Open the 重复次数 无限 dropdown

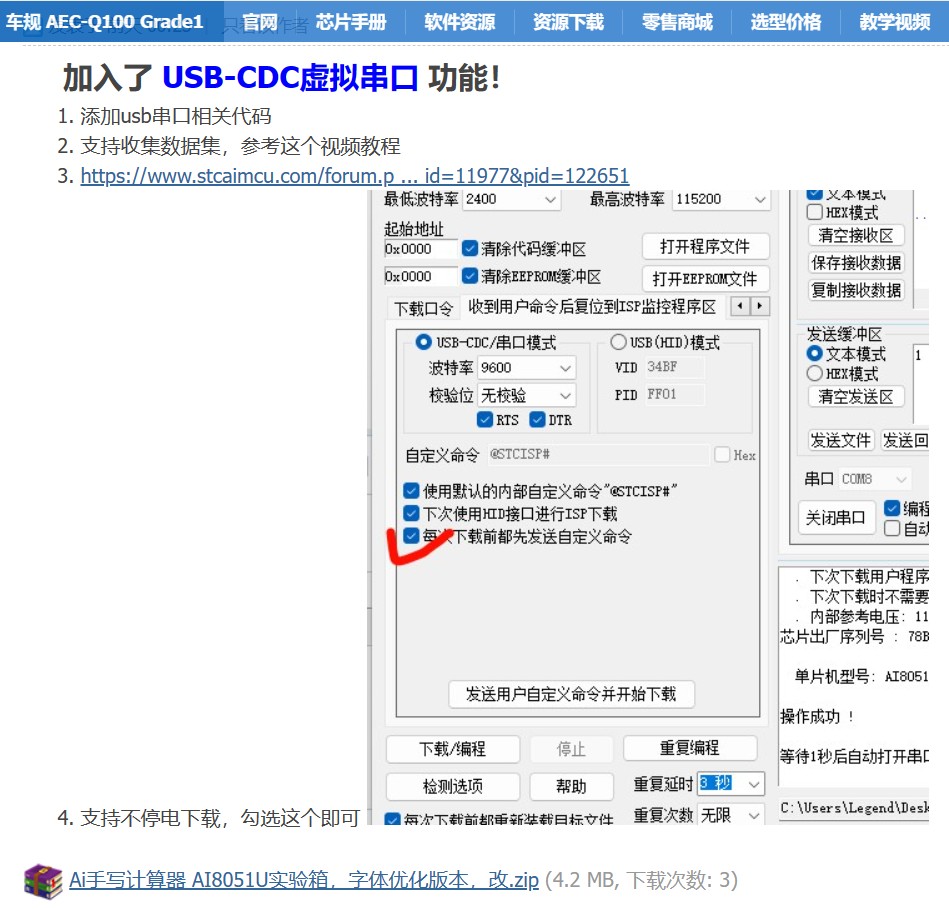(731, 815)
